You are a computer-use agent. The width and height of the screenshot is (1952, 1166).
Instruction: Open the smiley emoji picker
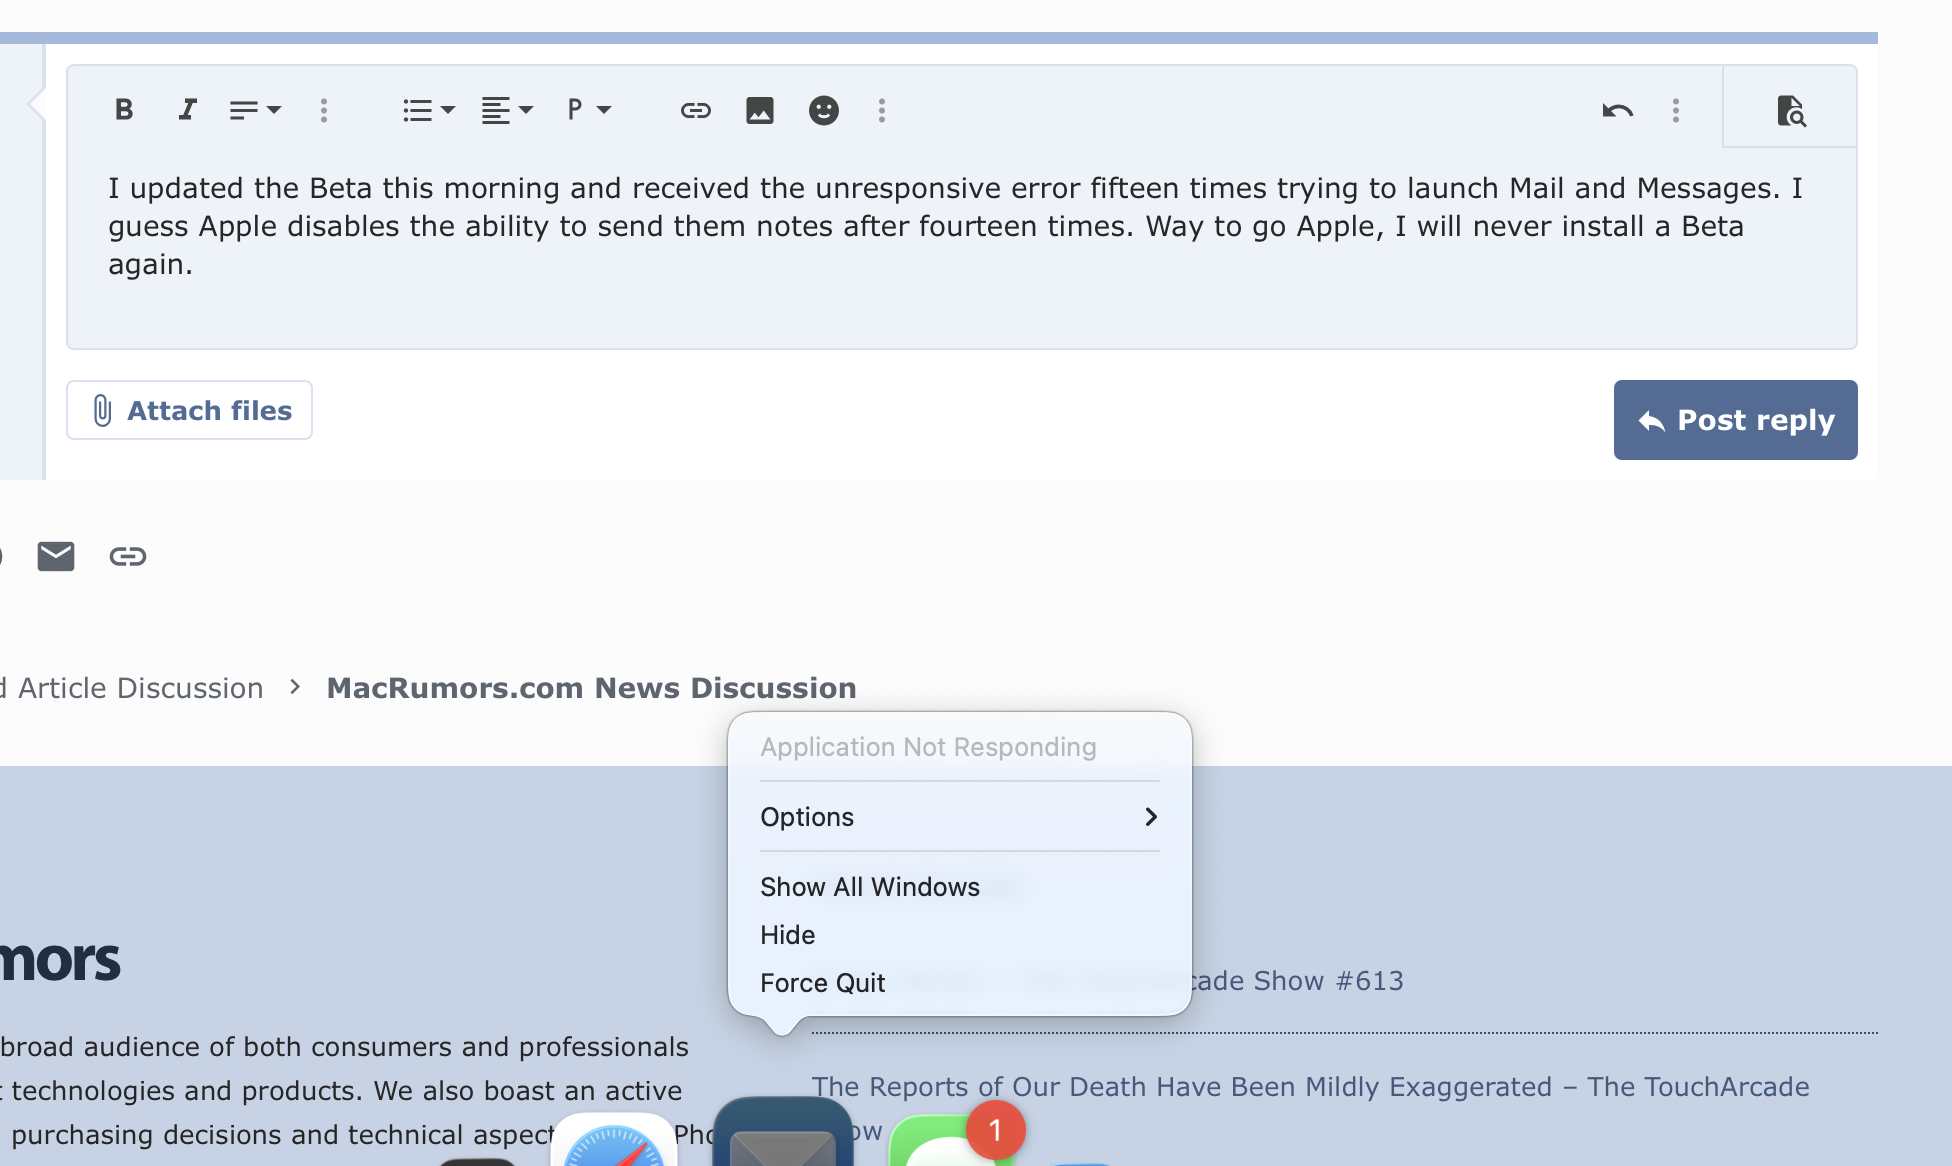[x=823, y=110]
